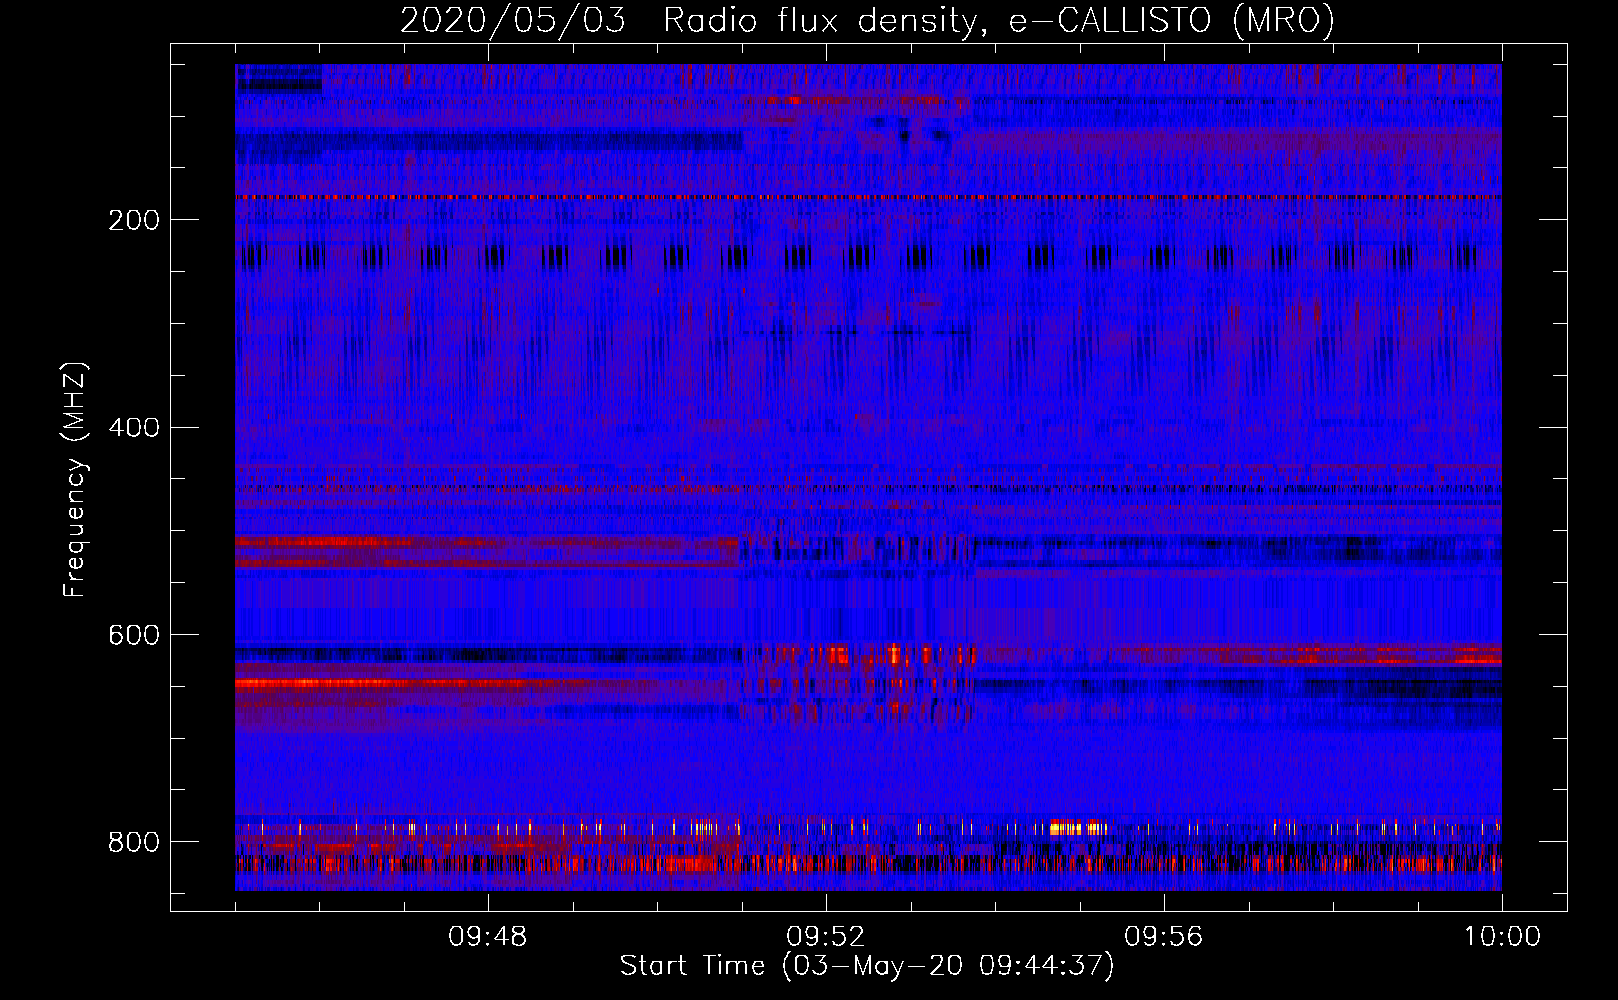The height and width of the screenshot is (1000, 1618).
Task: Click the 09:52 time tick label
Action: tap(826, 937)
